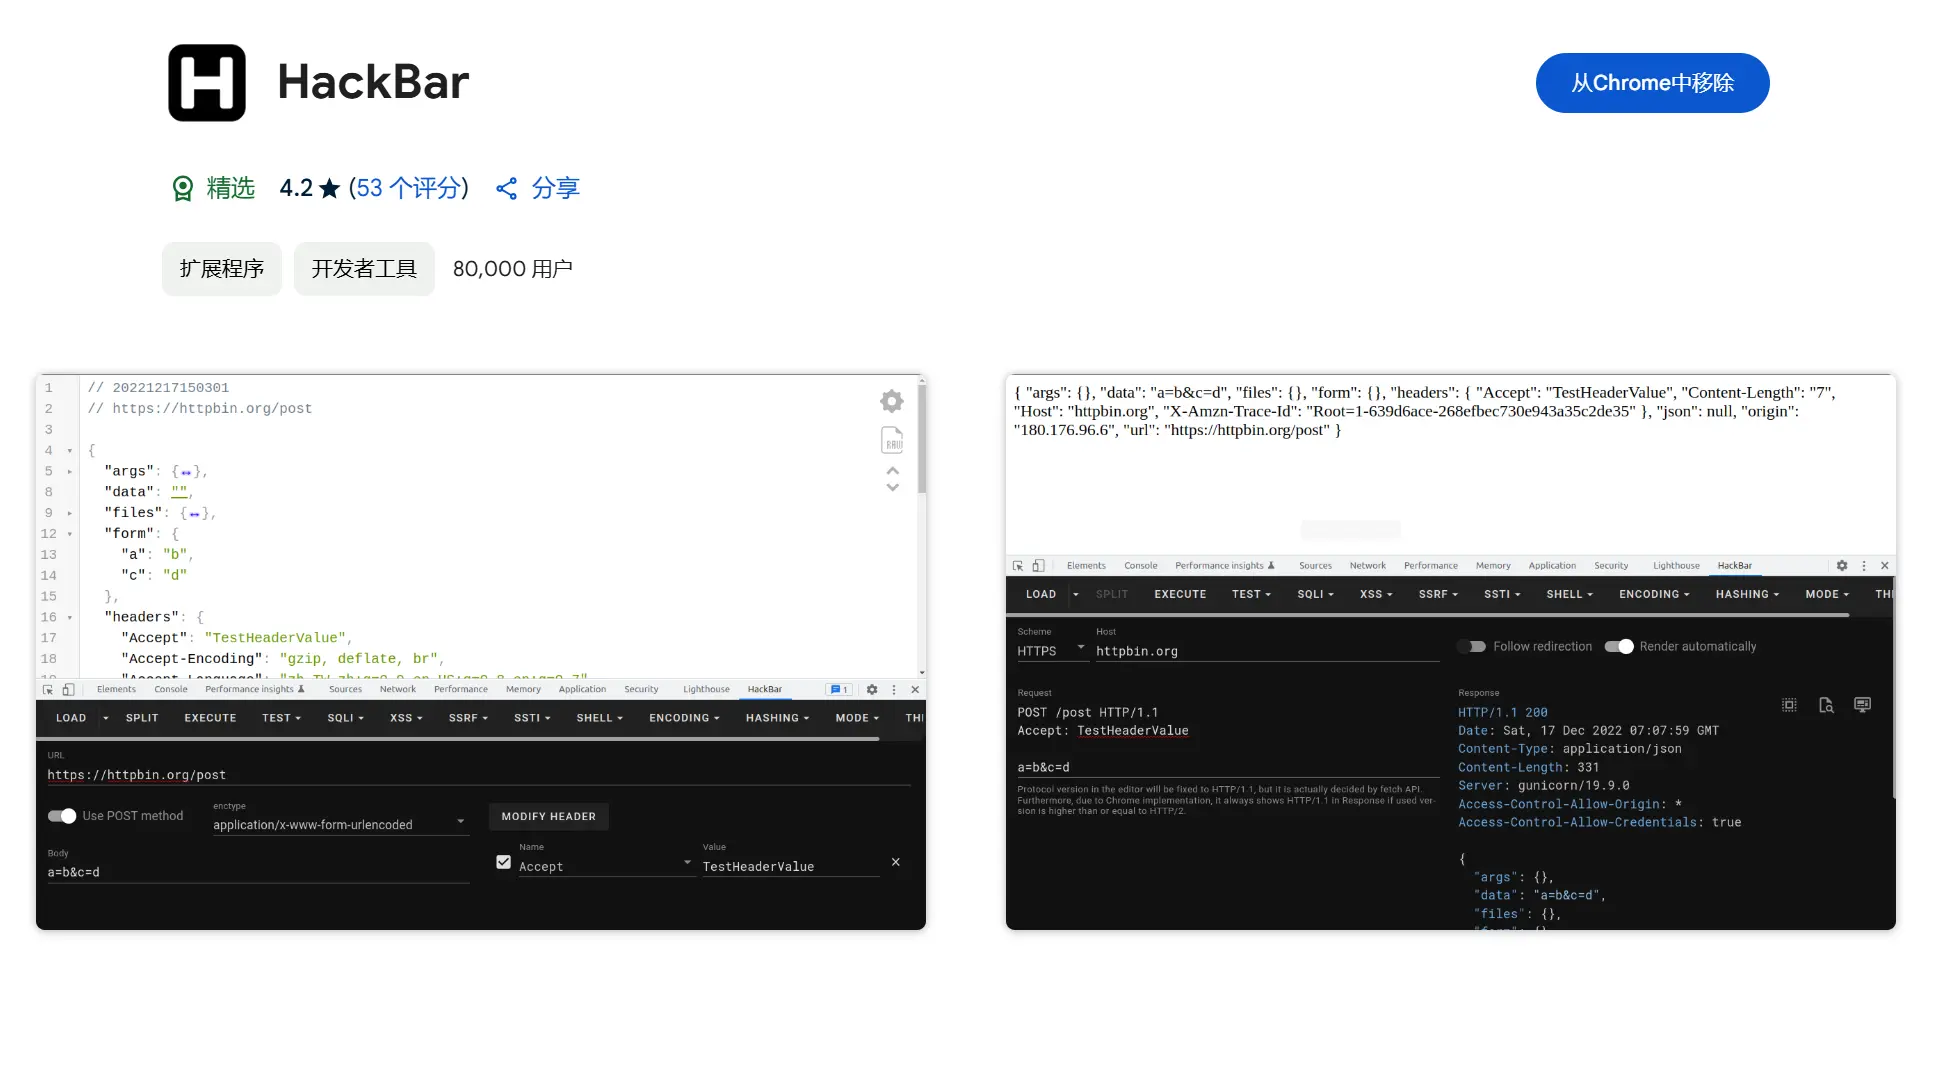Screen dimensions: 1935x1068
Task: Open the 53 个评分 ratings link
Action: pyautogui.click(x=409, y=188)
